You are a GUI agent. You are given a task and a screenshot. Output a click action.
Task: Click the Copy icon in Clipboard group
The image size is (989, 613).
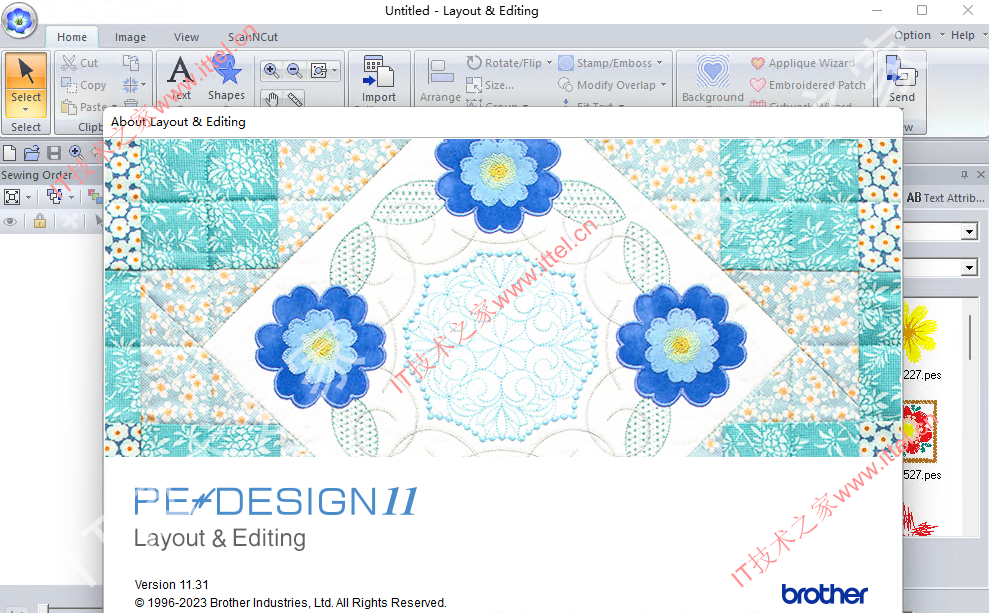pyautogui.click(x=69, y=85)
